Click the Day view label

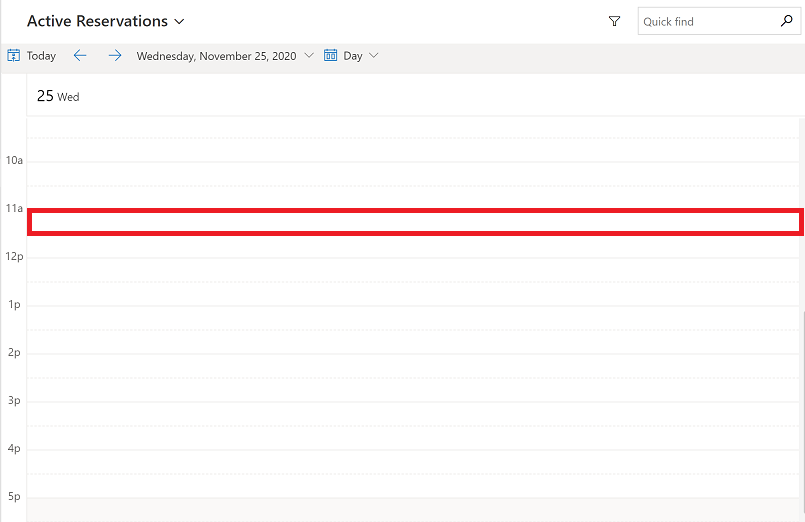(353, 56)
